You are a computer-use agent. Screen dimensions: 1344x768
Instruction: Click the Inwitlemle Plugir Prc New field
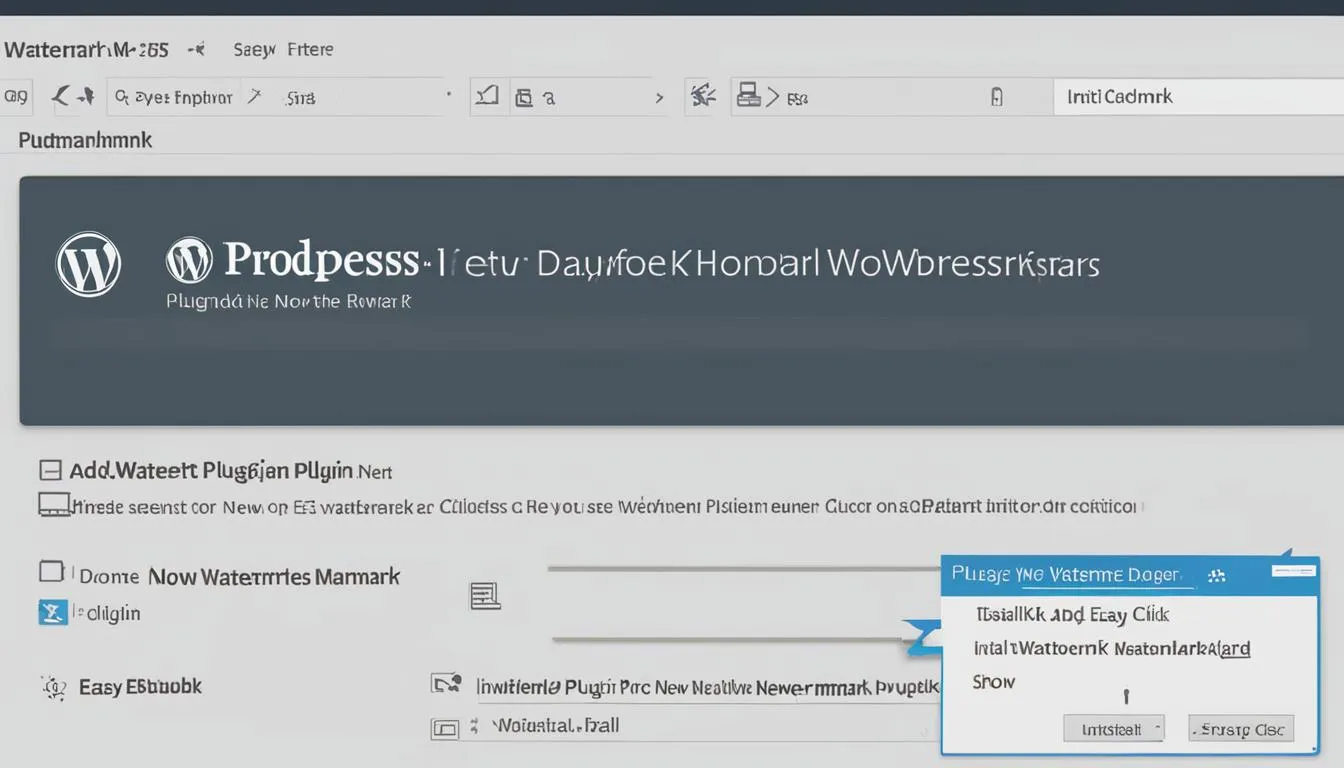[x=706, y=686]
